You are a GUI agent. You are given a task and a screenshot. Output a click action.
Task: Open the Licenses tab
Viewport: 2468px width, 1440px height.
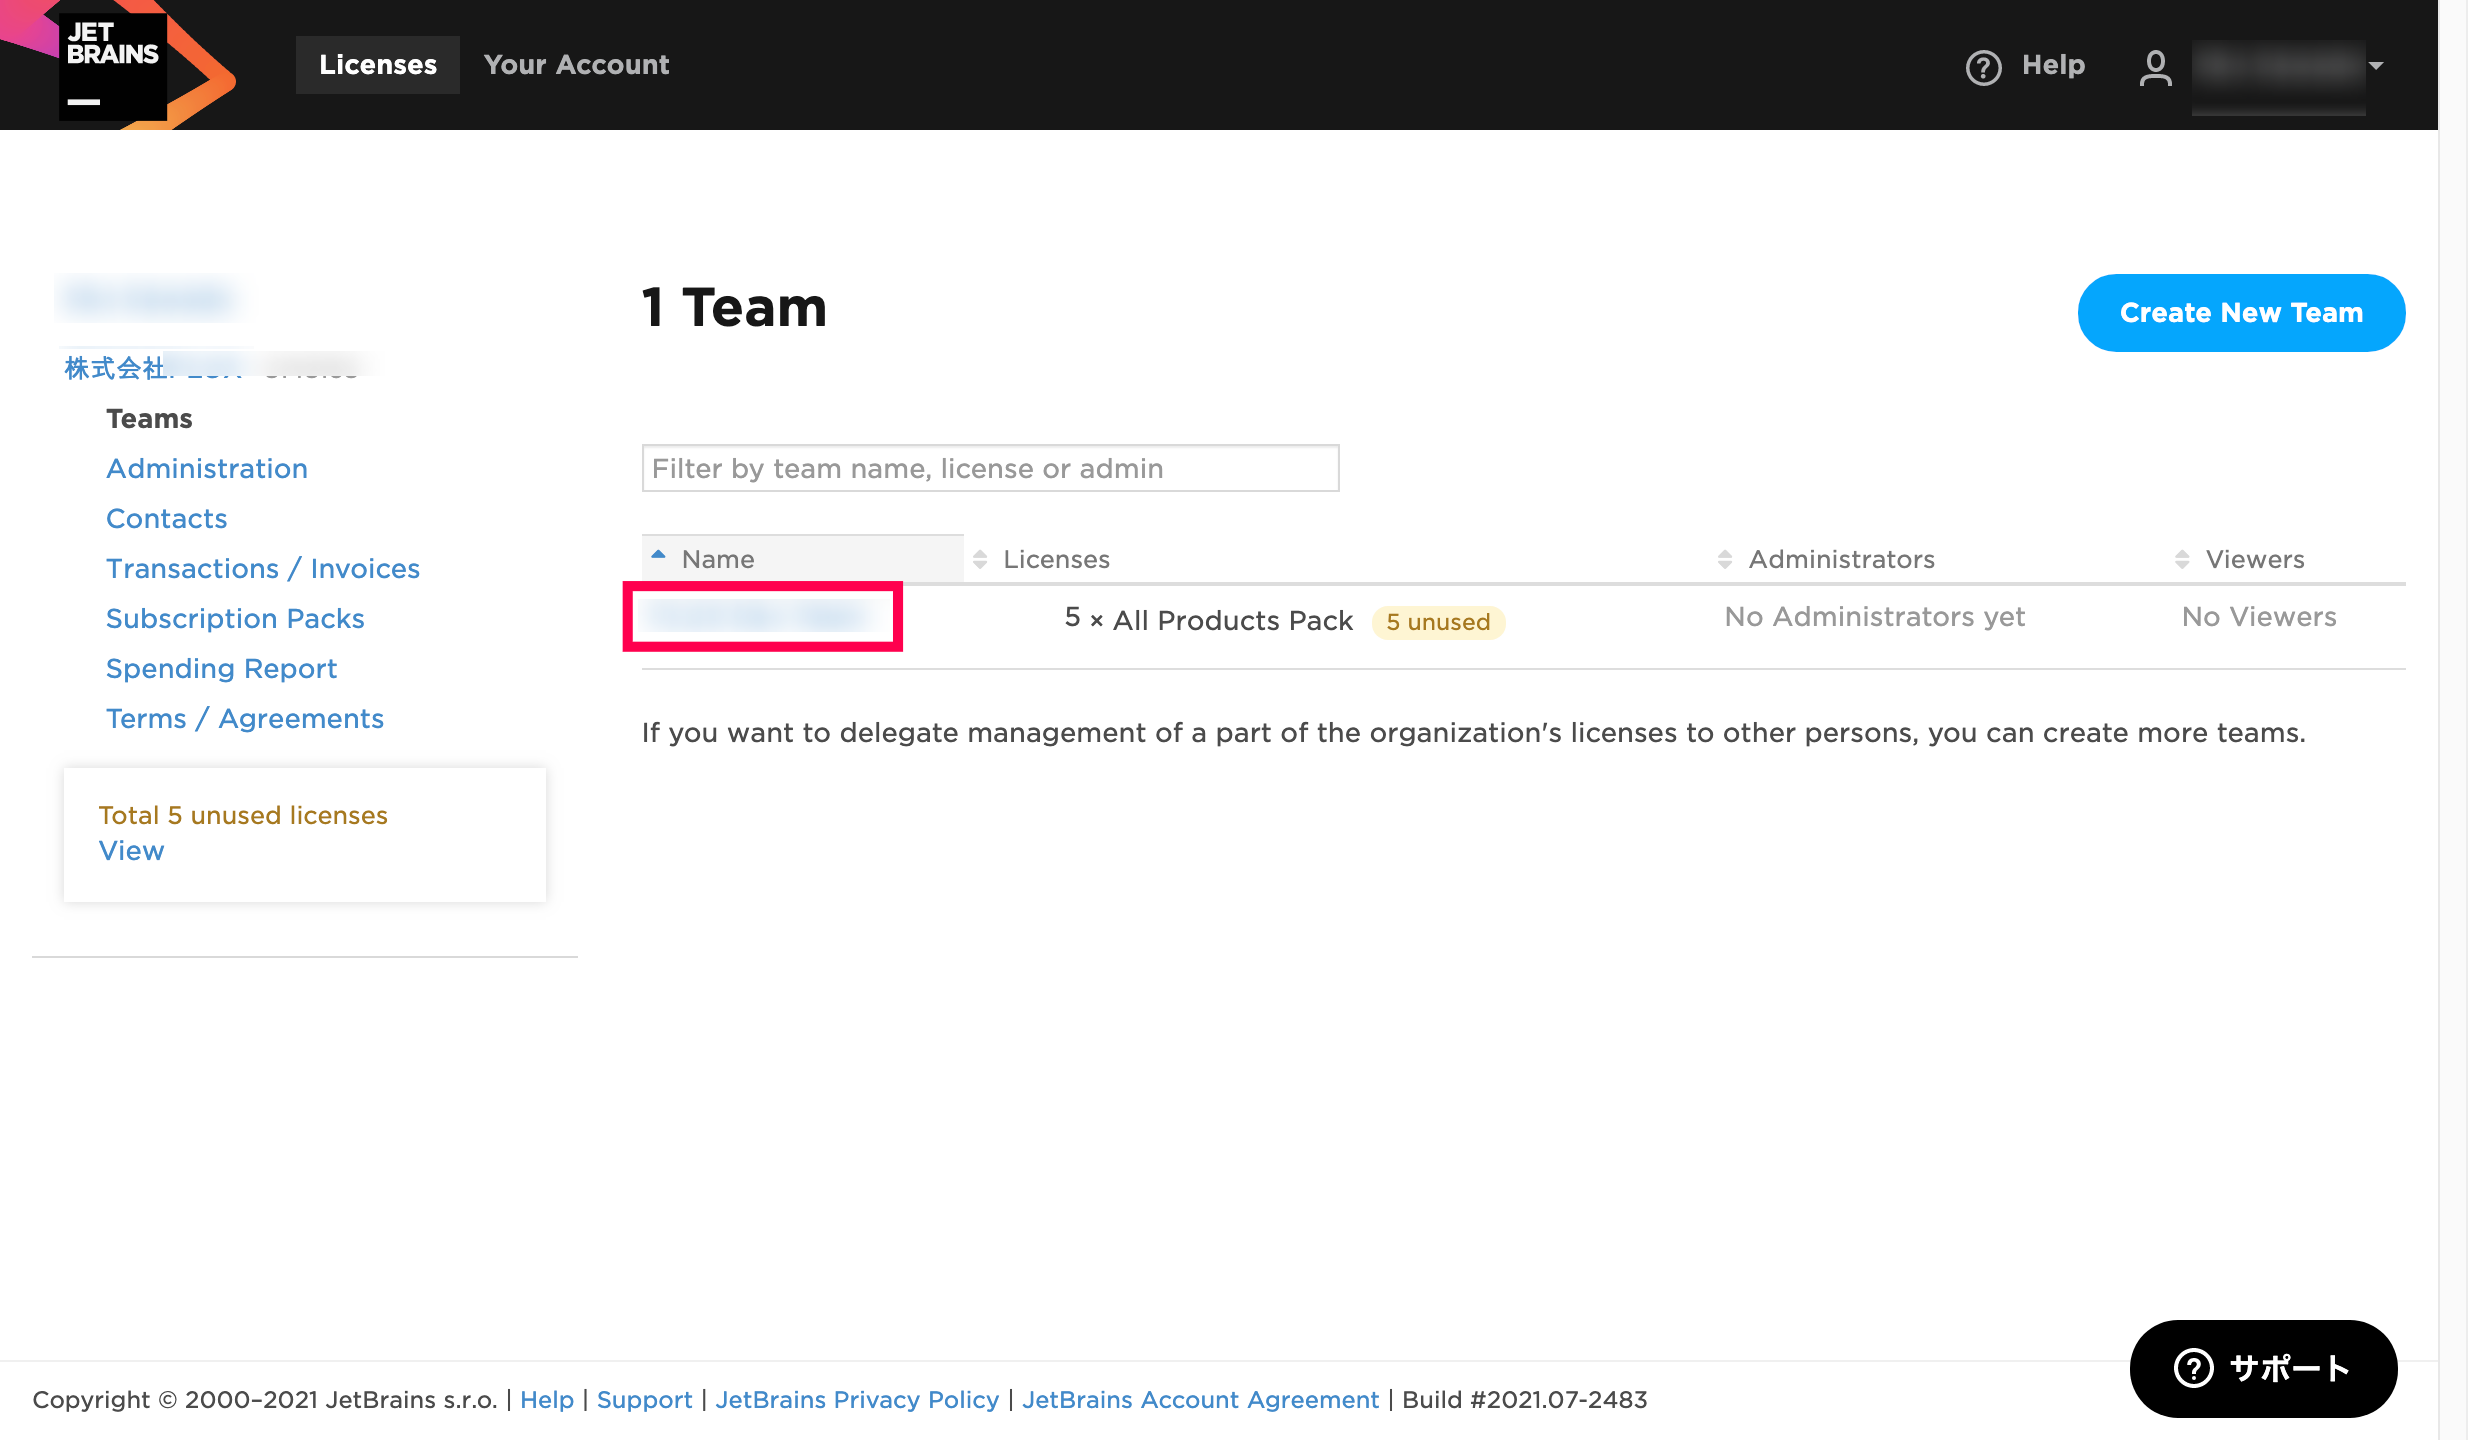(x=378, y=65)
